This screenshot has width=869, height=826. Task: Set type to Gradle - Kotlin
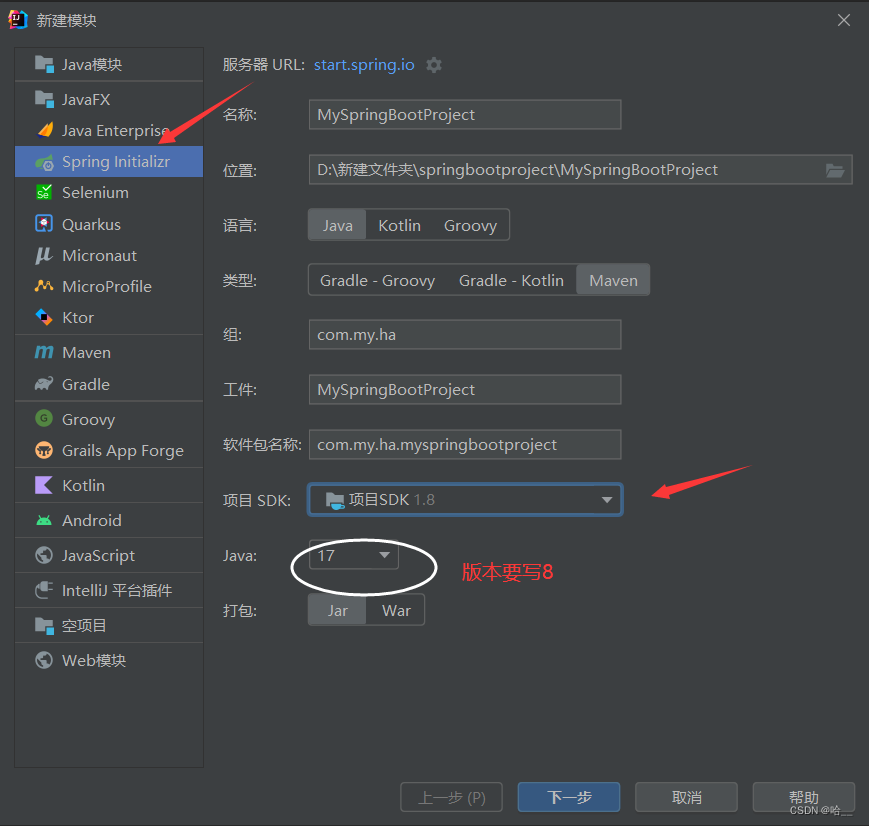[511, 281]
